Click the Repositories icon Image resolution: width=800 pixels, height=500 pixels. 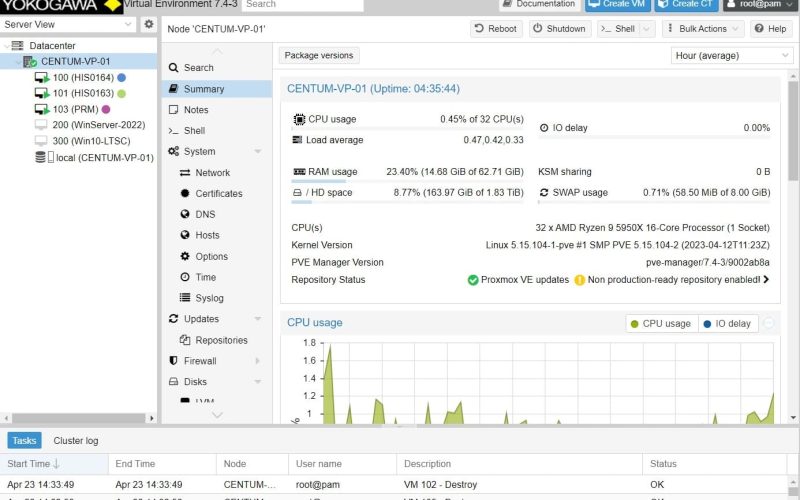tap(185, 340)
